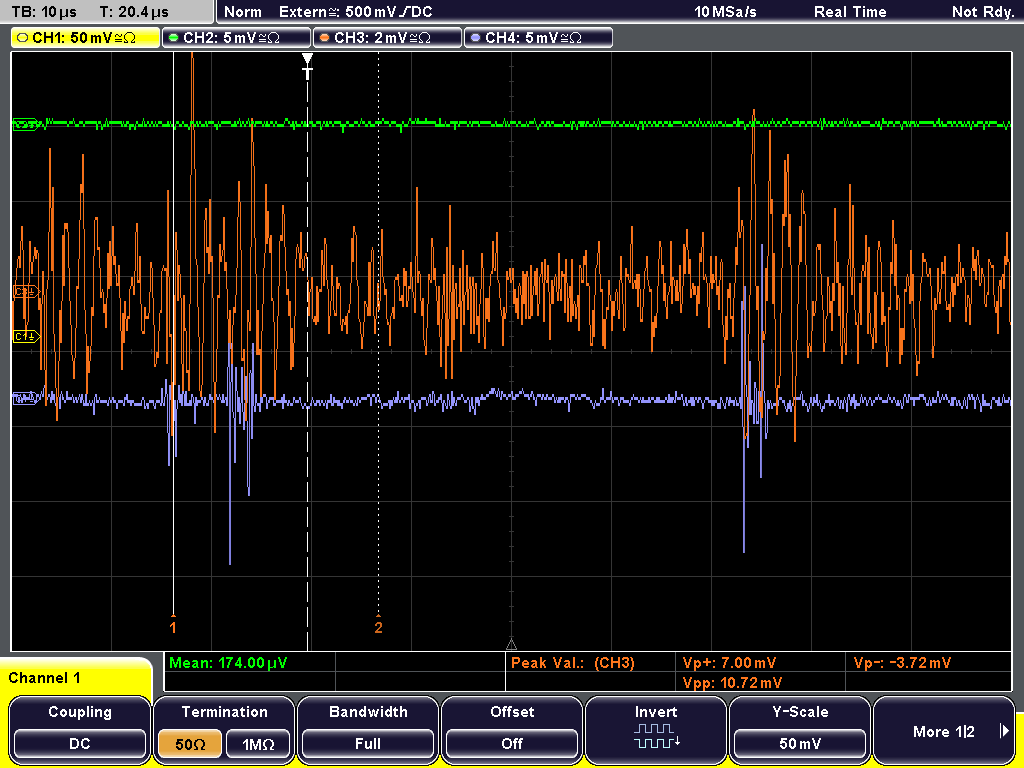This screenshot has width=1024, height=768.
Task: Select cursor 2 marker at bottom of grid
Action: [378, 624]
